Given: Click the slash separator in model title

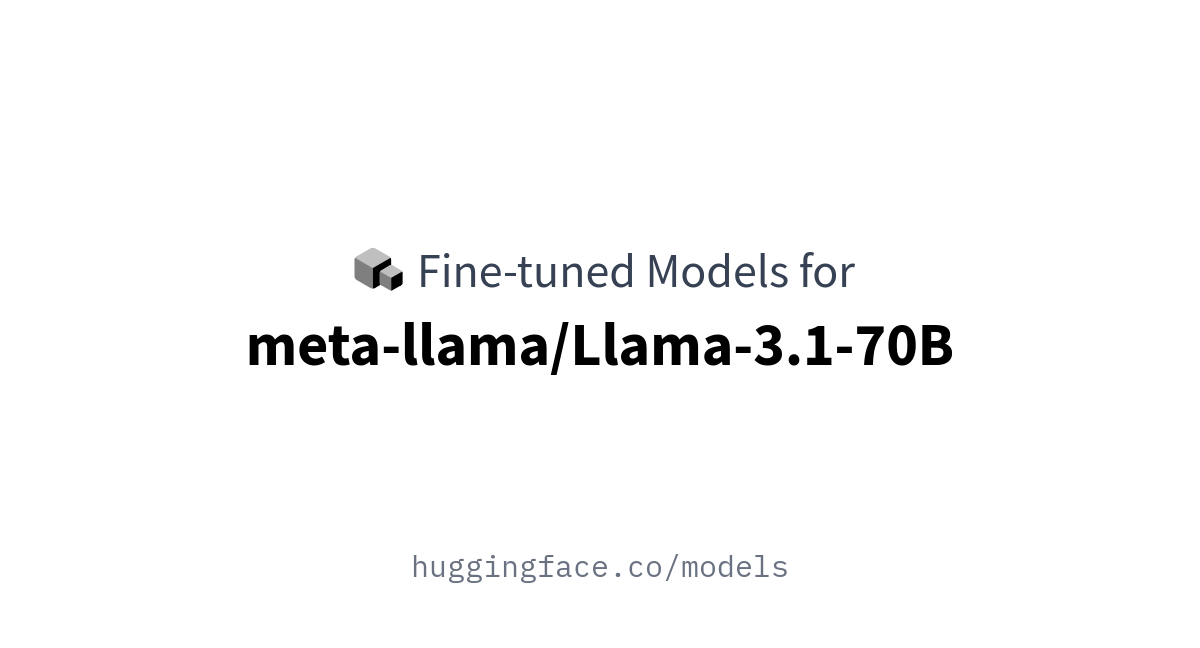Looking at the screenshot, I should [559, 348].
